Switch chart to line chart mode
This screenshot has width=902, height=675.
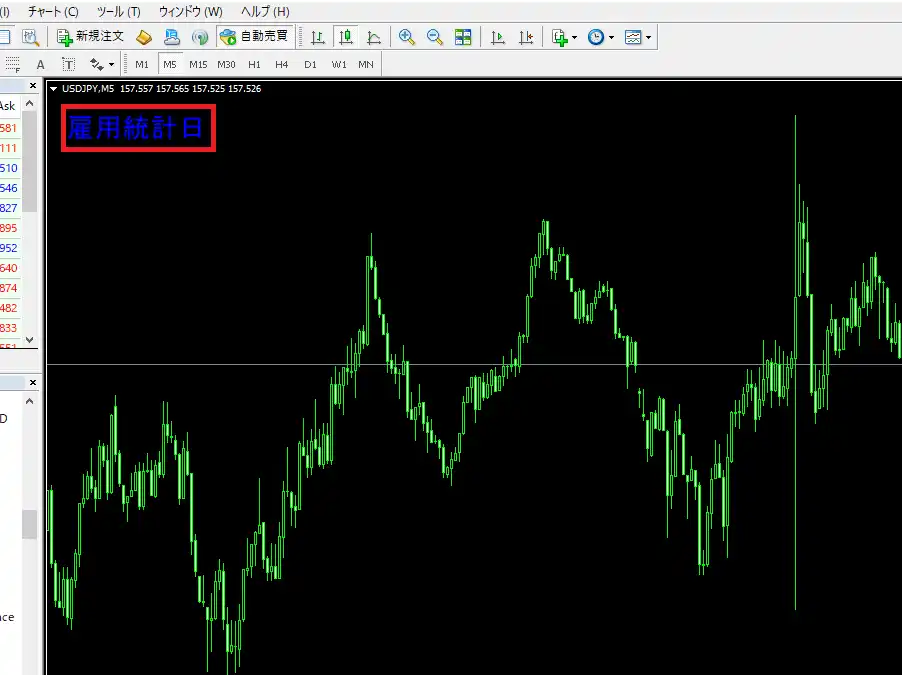pos(374,37)
